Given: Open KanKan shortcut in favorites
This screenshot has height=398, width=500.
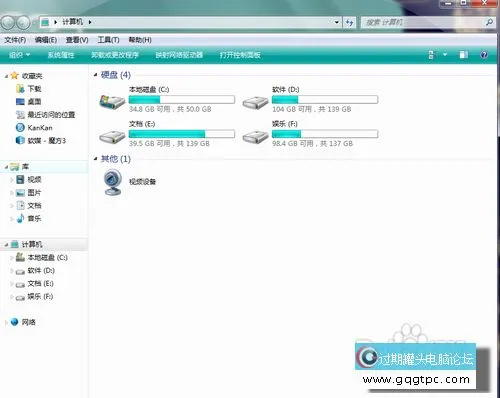Looking at the screenshot, I should [34, 128].
